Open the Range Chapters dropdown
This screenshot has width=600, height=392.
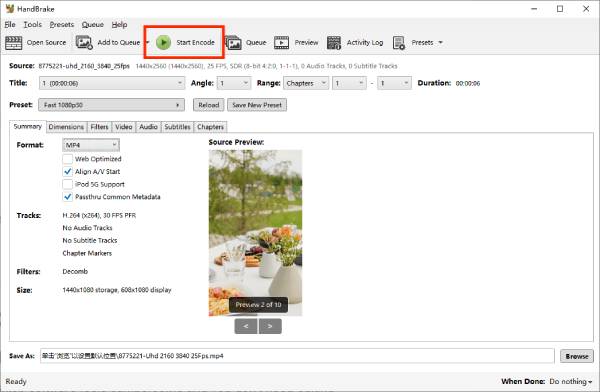tap(306, 83)
